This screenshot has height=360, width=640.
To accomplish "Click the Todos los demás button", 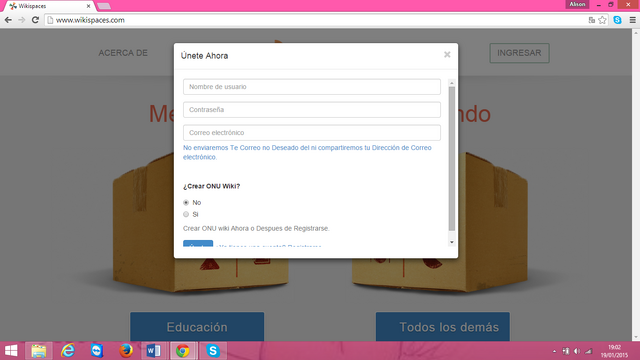I will [443, 327].
